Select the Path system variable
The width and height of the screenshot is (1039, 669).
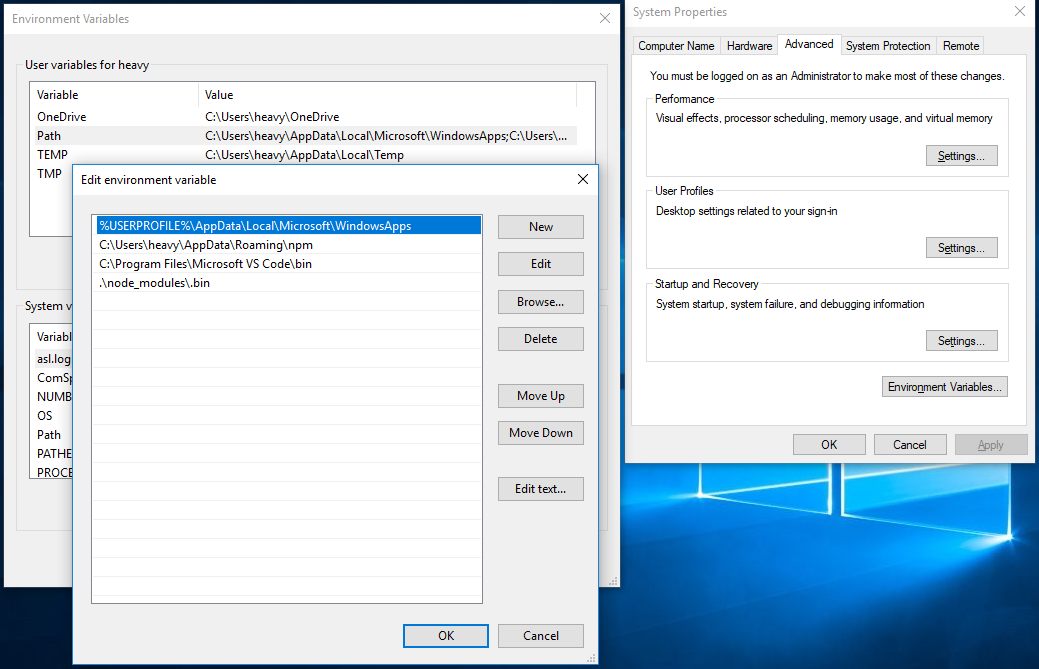pos(49,435)
